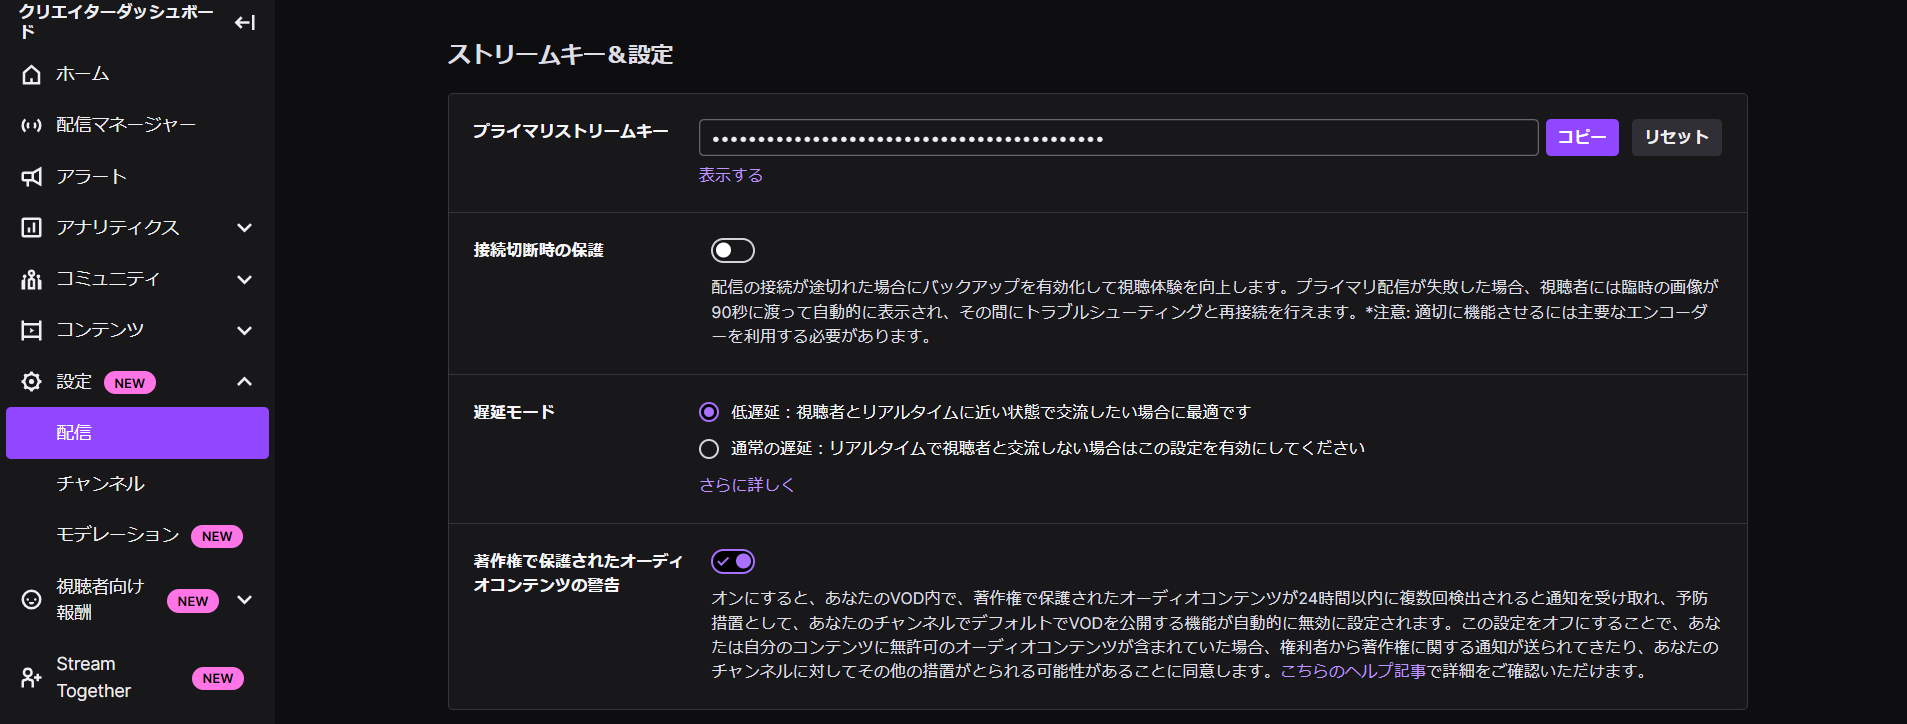1907x724 pixels.
Task: Click the リセット button
Action: pyautogui.click(x=1677, y=137)
